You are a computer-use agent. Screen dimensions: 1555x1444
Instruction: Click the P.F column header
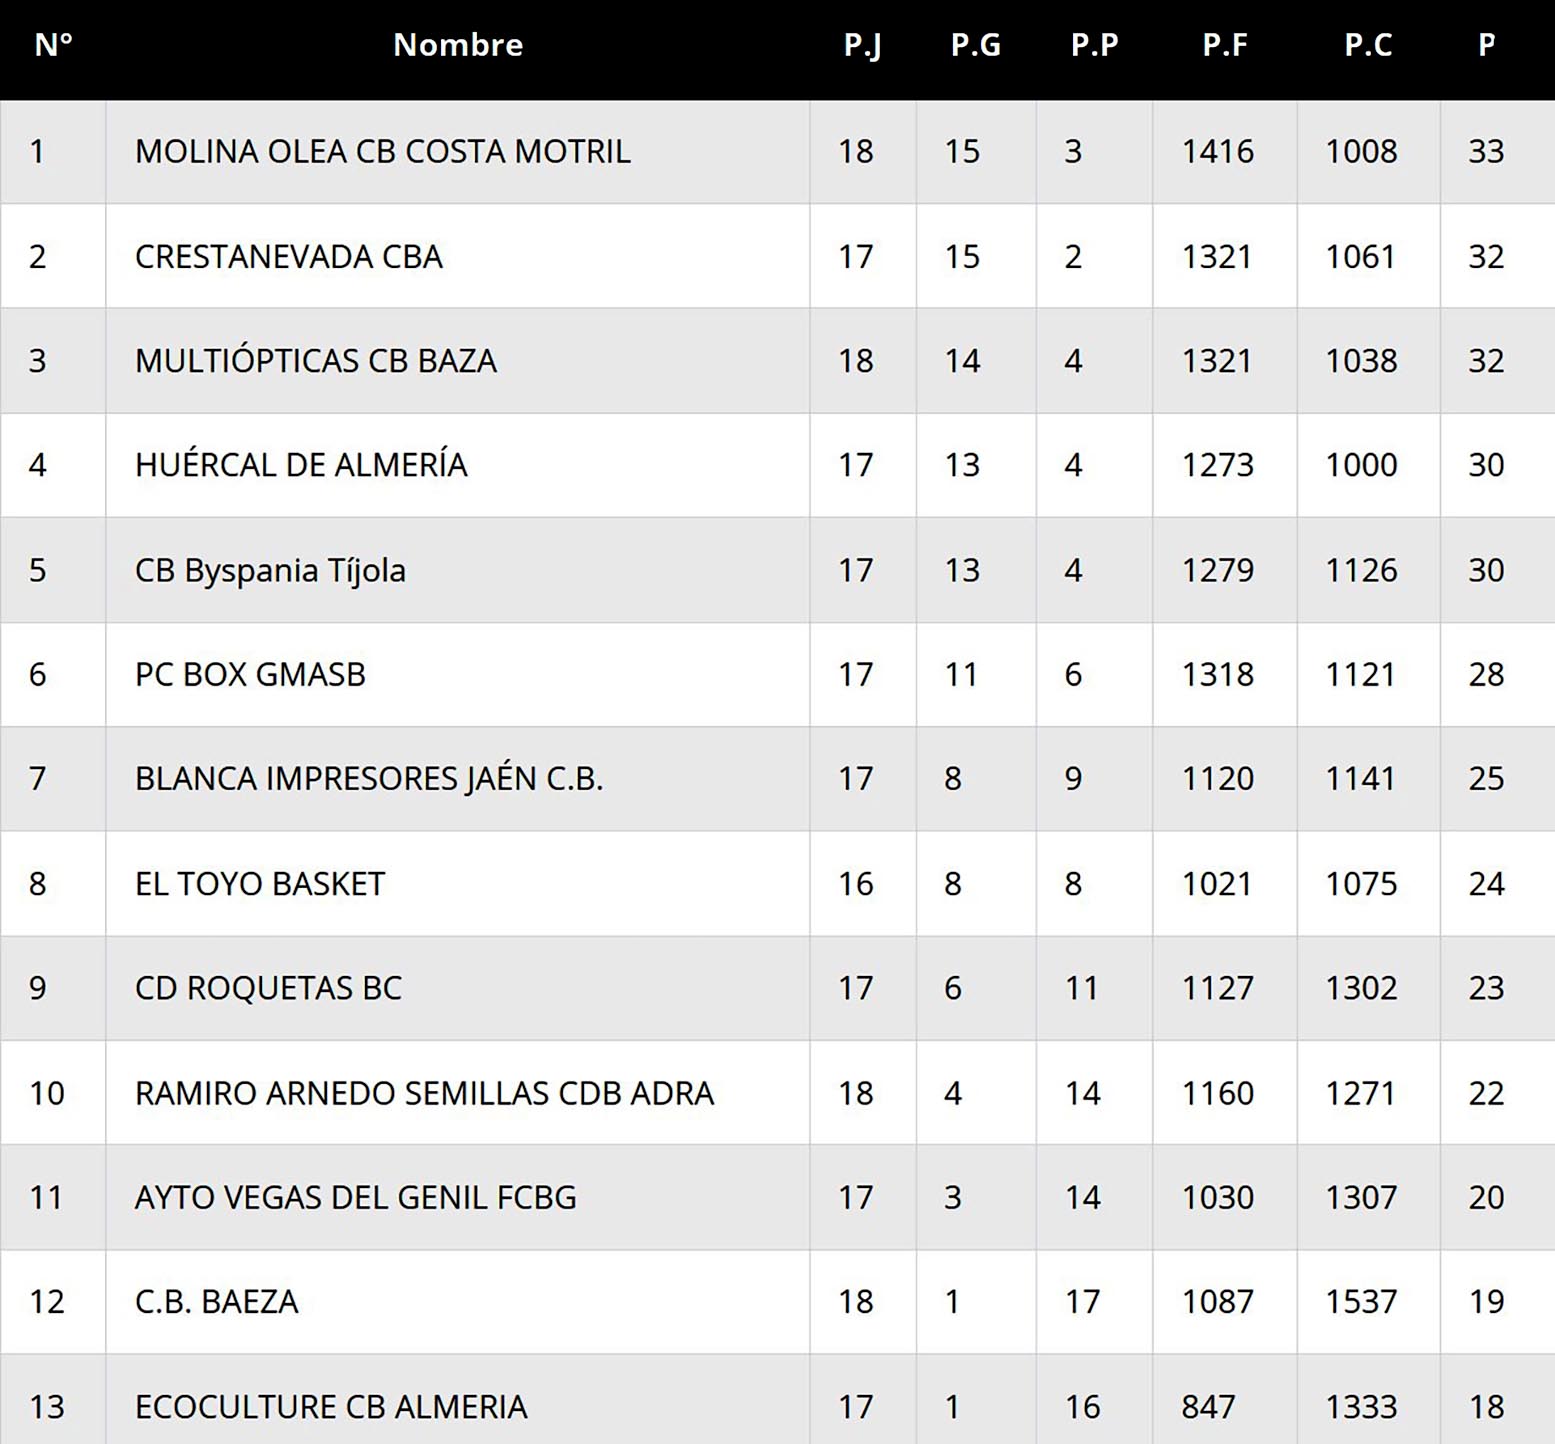pyautogui.click(x=1224, y=45)
